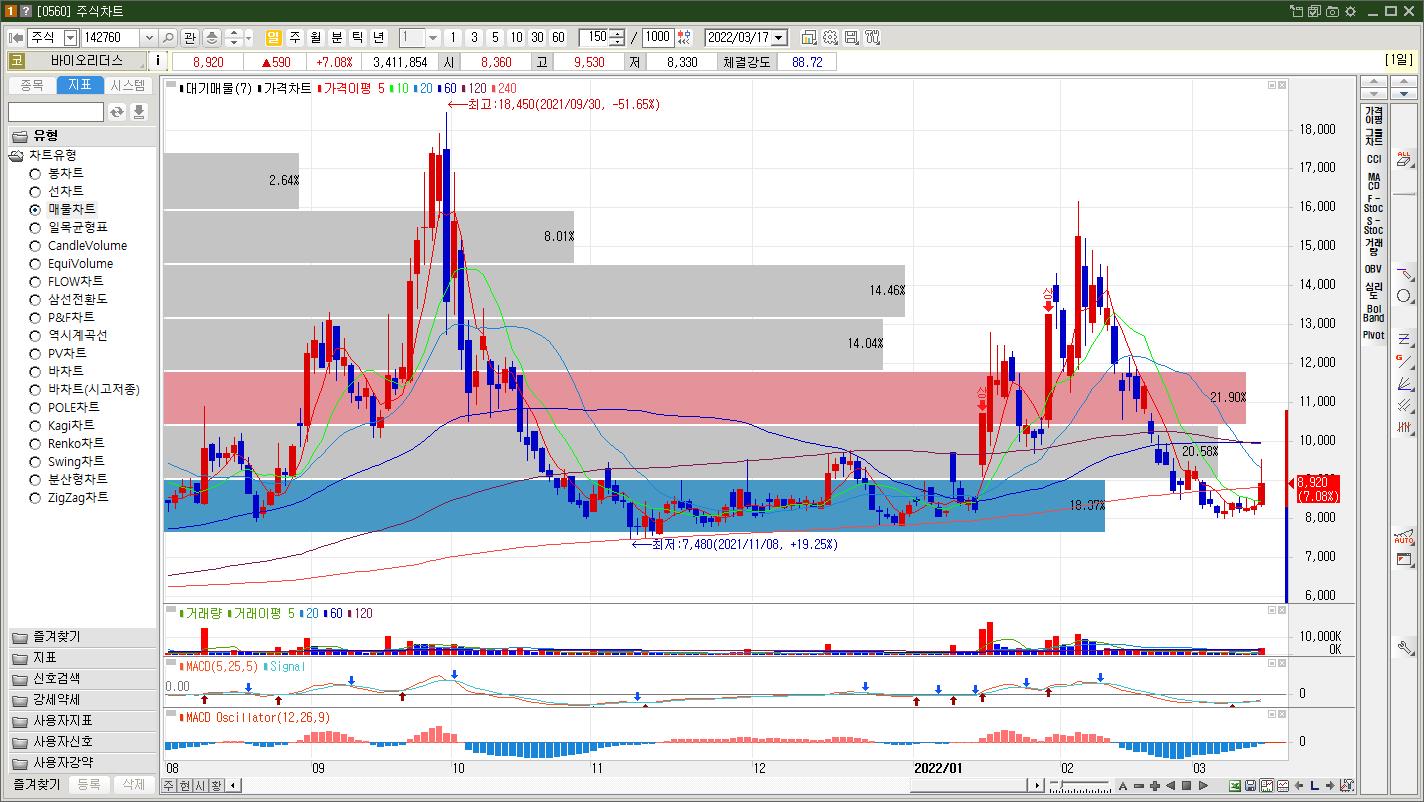Click the AUTO trend line tool icon
This screenshot has height=802, width=1424.
pyautogui.click(x=1404, y=538)
